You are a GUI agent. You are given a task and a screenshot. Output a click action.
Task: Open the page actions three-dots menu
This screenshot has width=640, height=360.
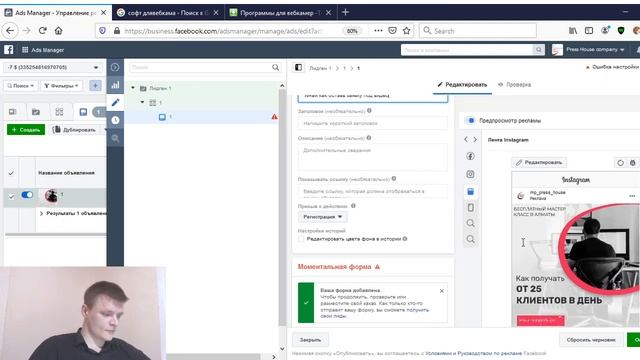click(378, 31)
